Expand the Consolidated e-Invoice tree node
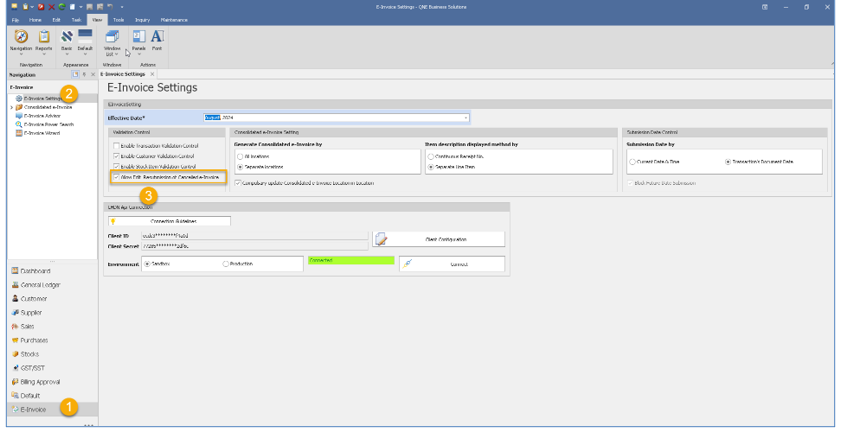This screenshot has width=846, height=431. click(12, 108)
